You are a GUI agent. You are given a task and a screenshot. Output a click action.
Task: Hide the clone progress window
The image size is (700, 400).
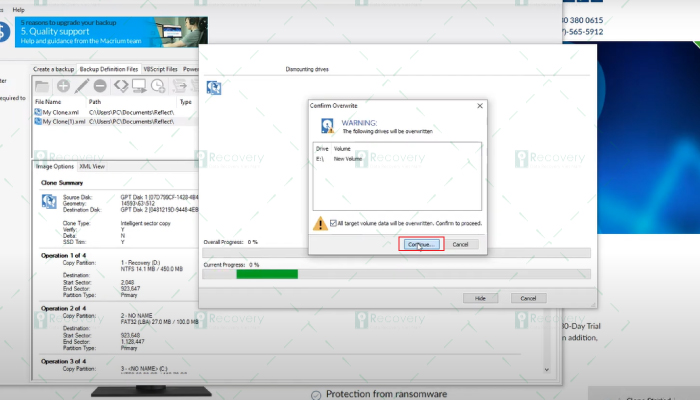pos(480,298)
